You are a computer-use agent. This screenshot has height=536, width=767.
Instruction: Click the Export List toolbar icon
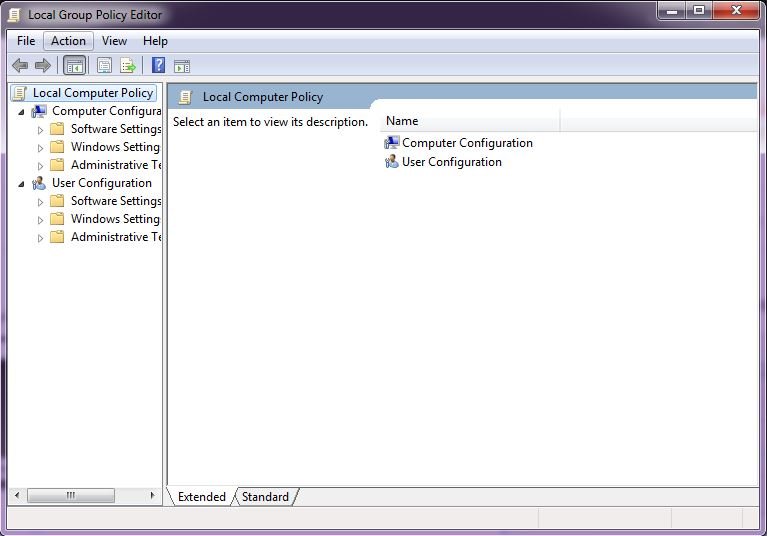128,66
